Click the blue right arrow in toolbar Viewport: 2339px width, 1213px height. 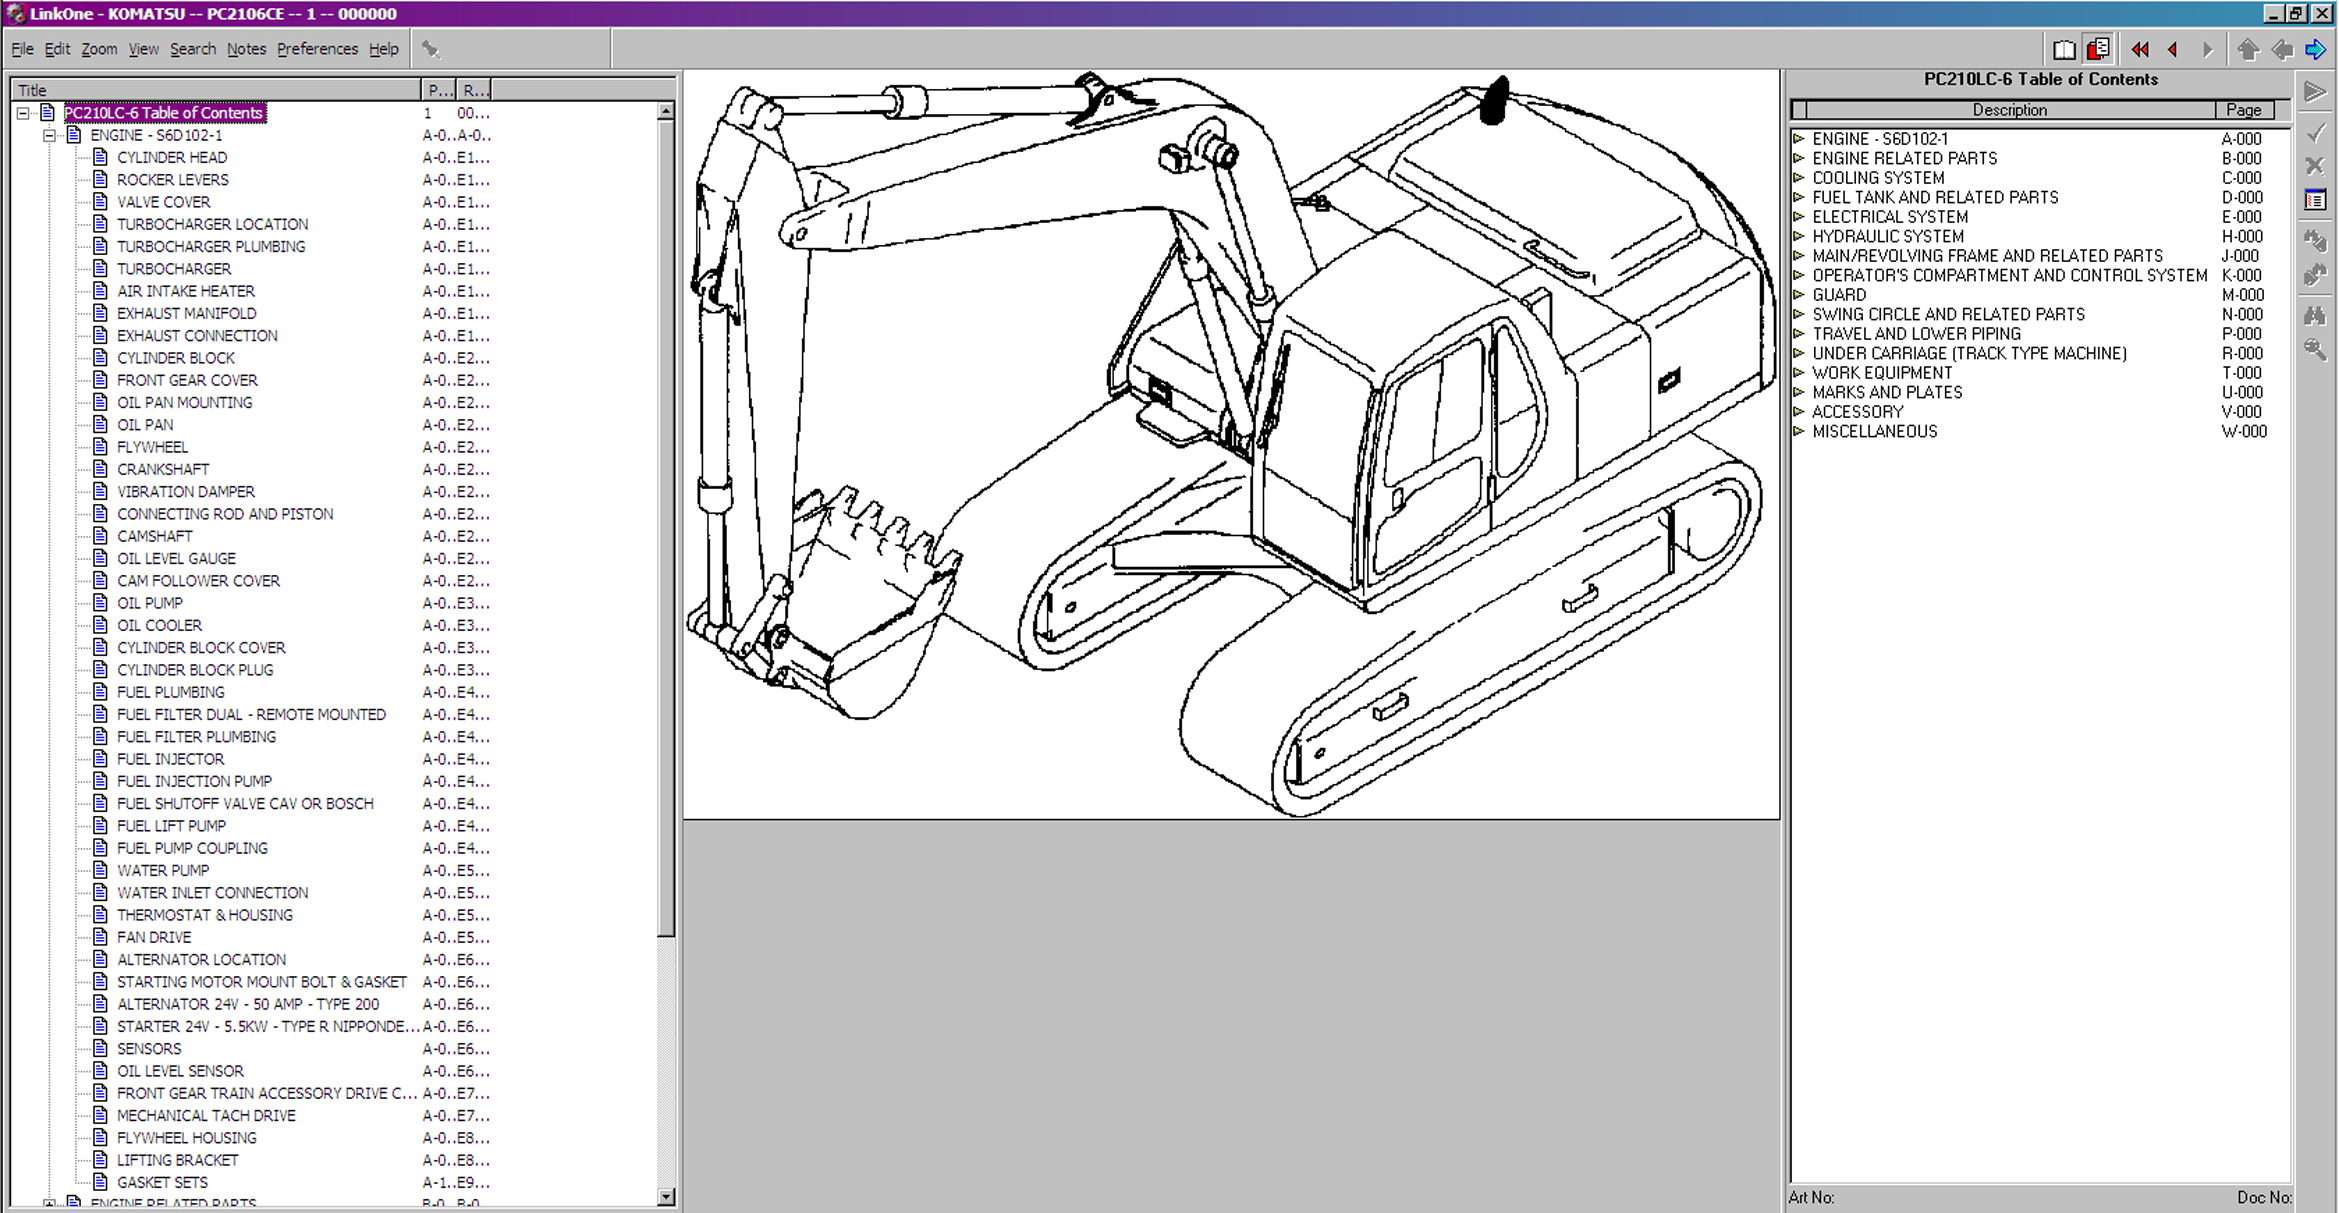tap(2316, 49)
